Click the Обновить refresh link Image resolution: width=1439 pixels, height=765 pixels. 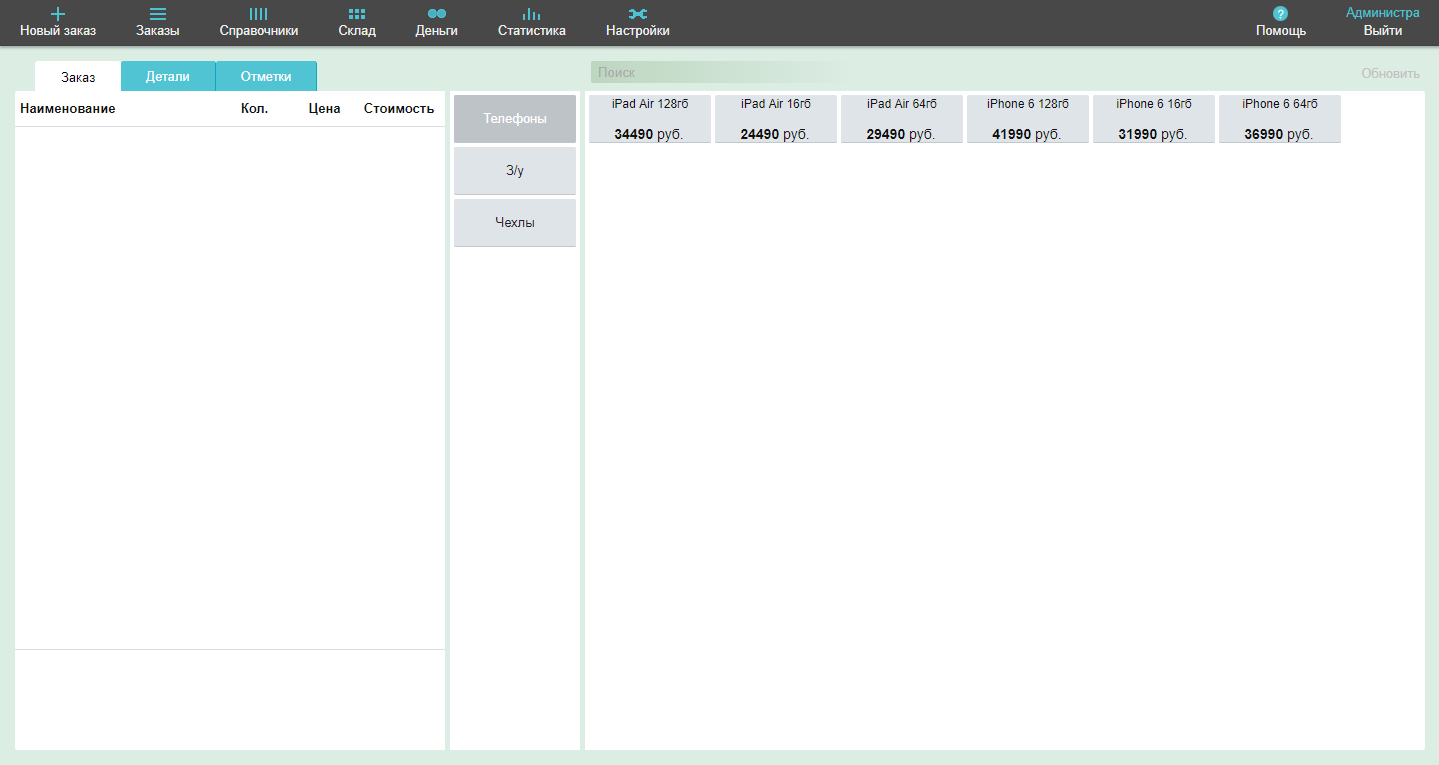click(x=1390, y=74)
